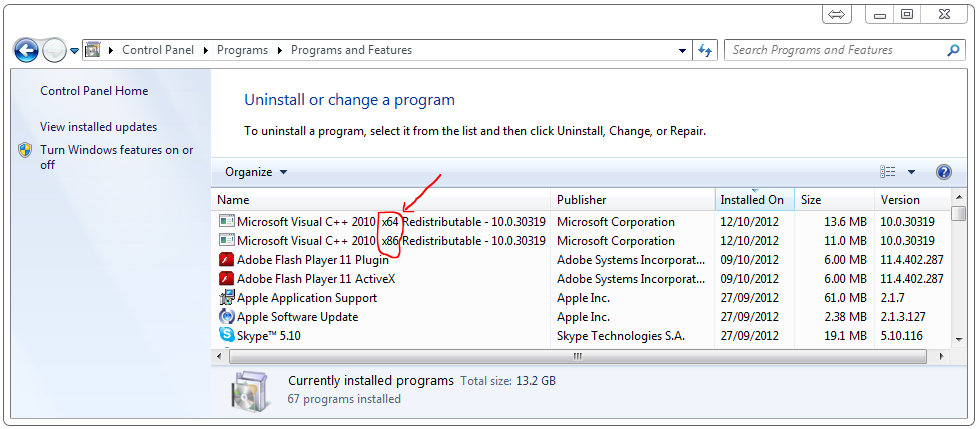Viewport: 978px width, 429px height.
Task: Click the horizontal scrollbar thumb
Action: point(578,357)
